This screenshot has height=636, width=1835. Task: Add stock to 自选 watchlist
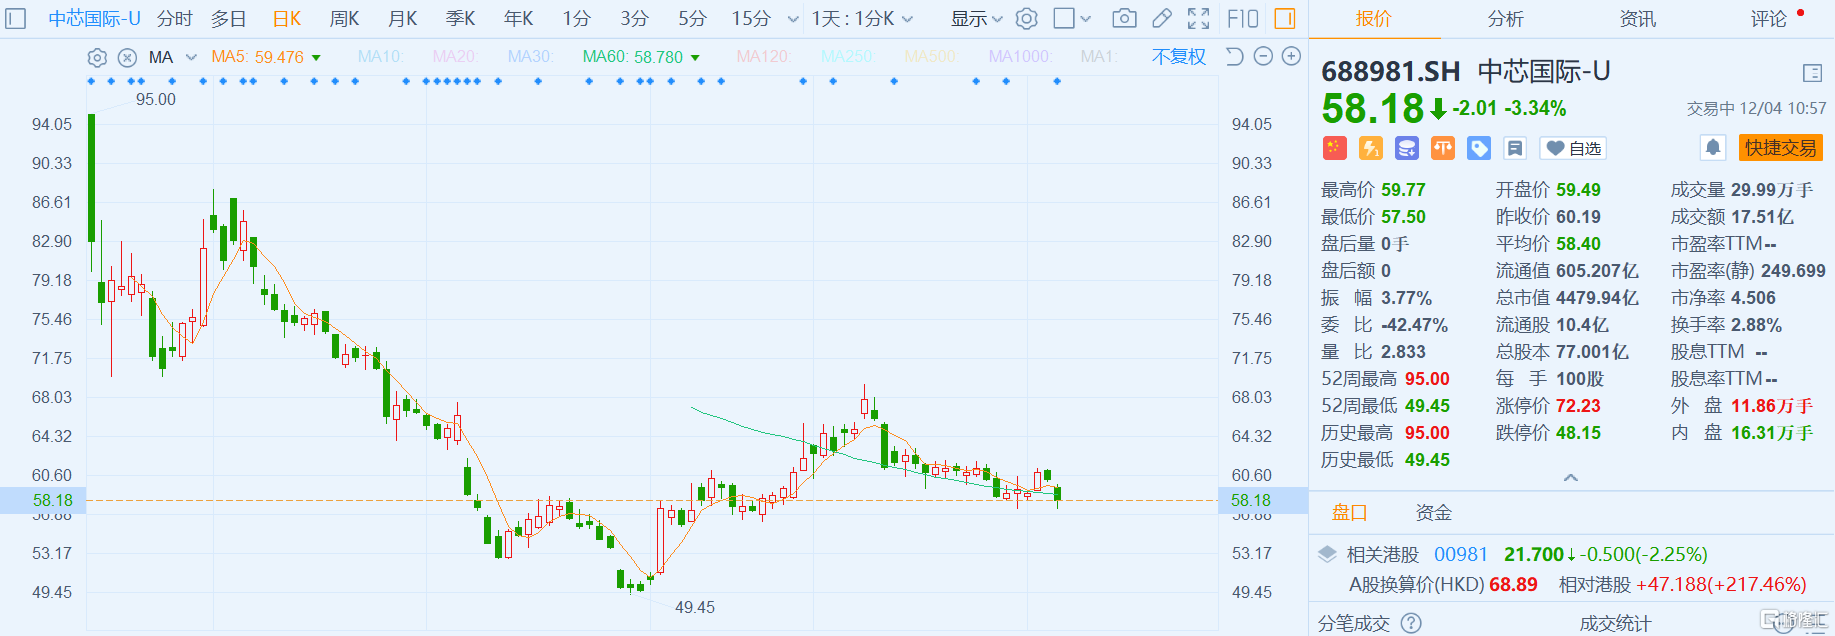(1573, 148)
